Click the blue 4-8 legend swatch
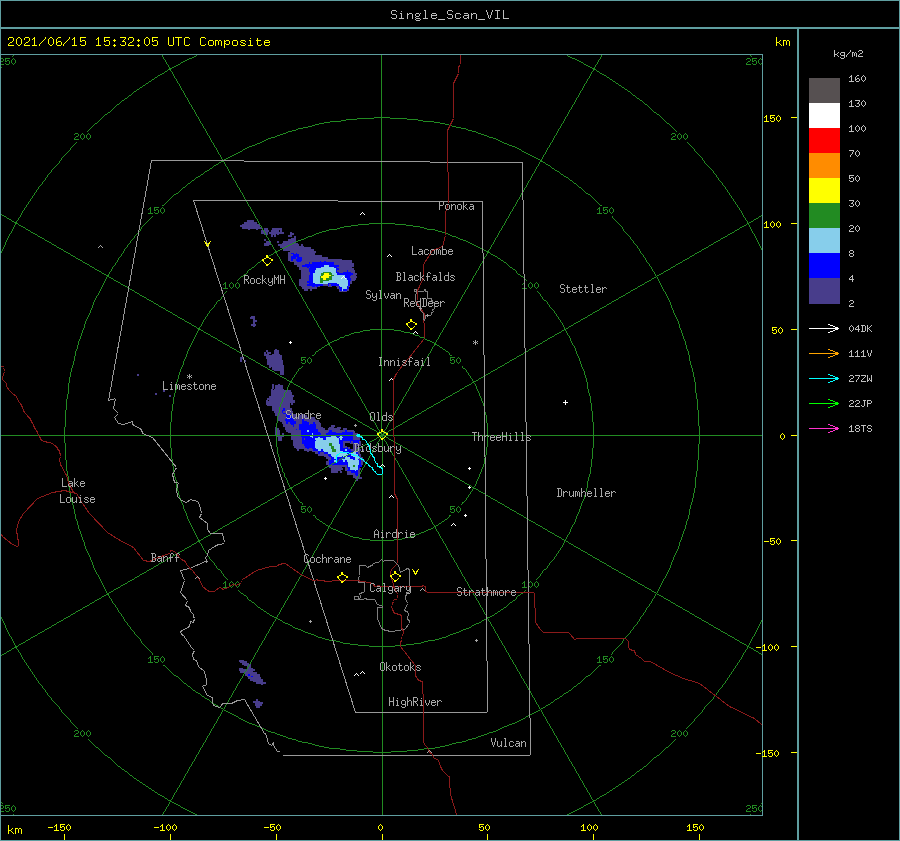Screen dimensions: 900x841 (824, 266)
